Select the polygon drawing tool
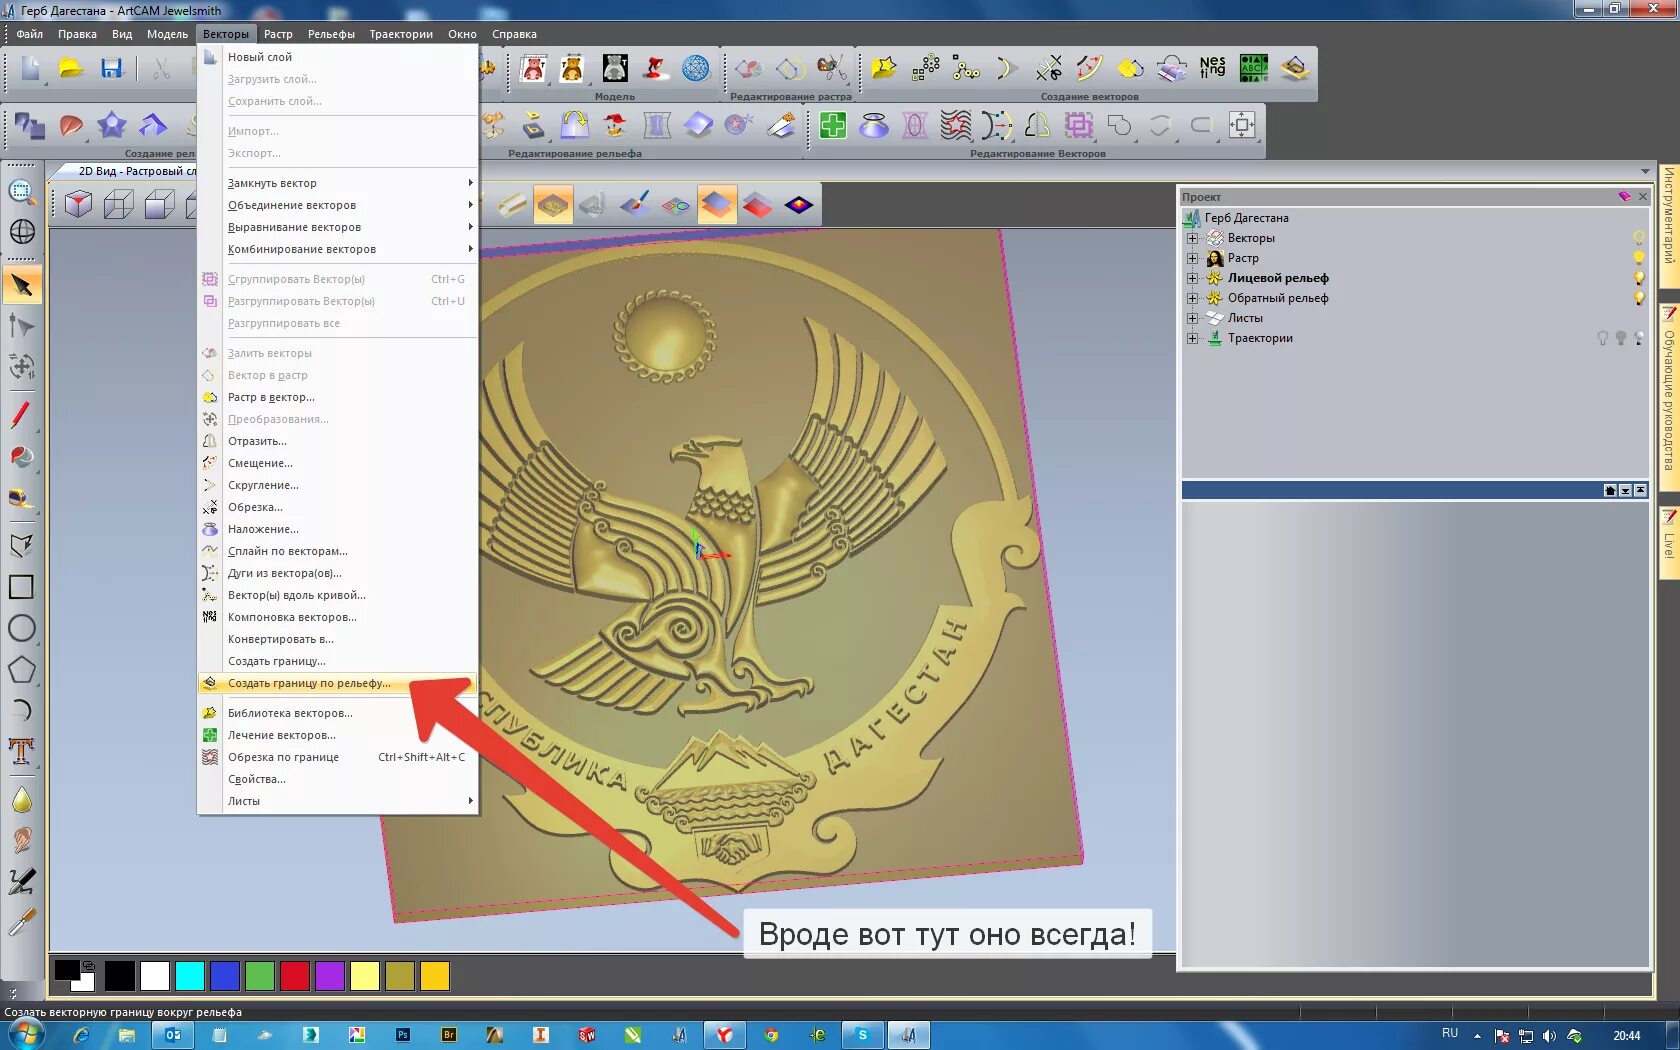Screen dimensions: 1680x1050 click(x=21, y=669)
